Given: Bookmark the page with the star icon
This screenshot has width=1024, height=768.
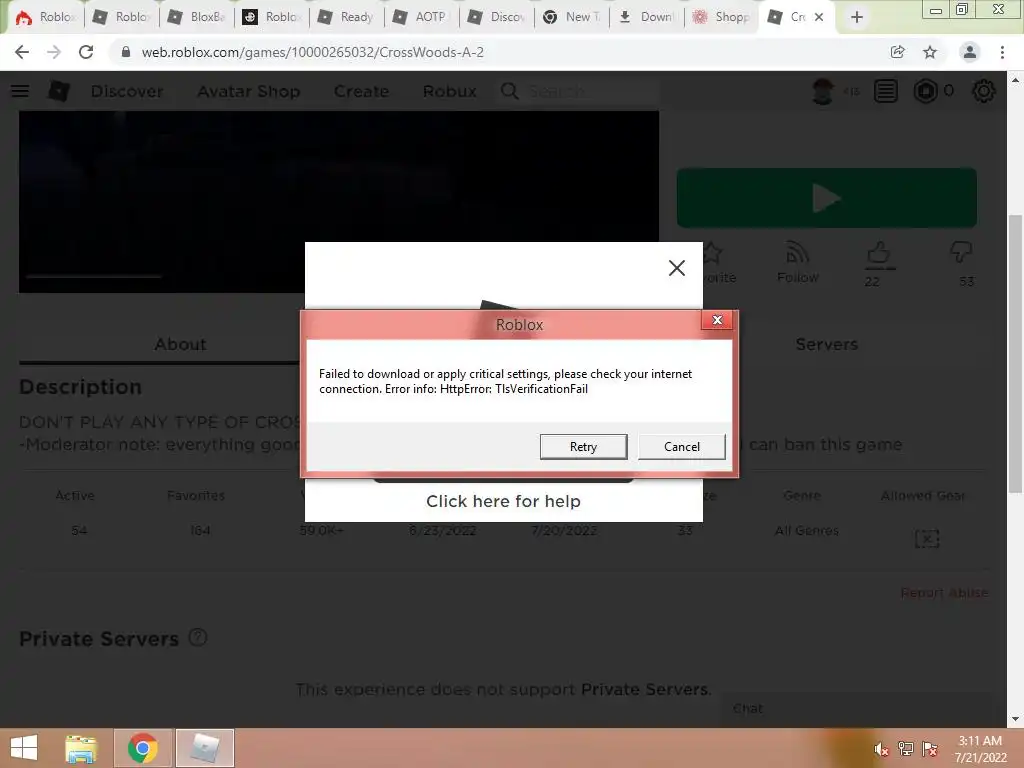Looking at the screenshot, I should click(x=930, y=52).
